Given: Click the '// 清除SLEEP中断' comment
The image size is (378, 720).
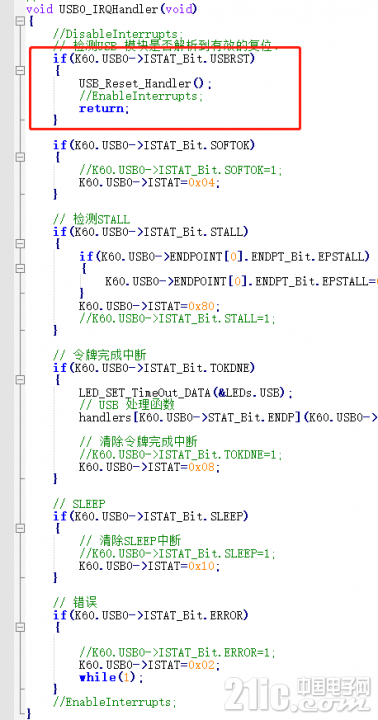Looking at the screenshot, I should (130, 541).
